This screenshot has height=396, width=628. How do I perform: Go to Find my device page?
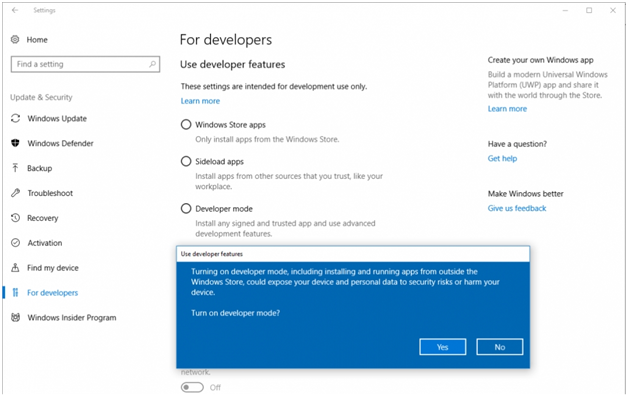[52, 268]
